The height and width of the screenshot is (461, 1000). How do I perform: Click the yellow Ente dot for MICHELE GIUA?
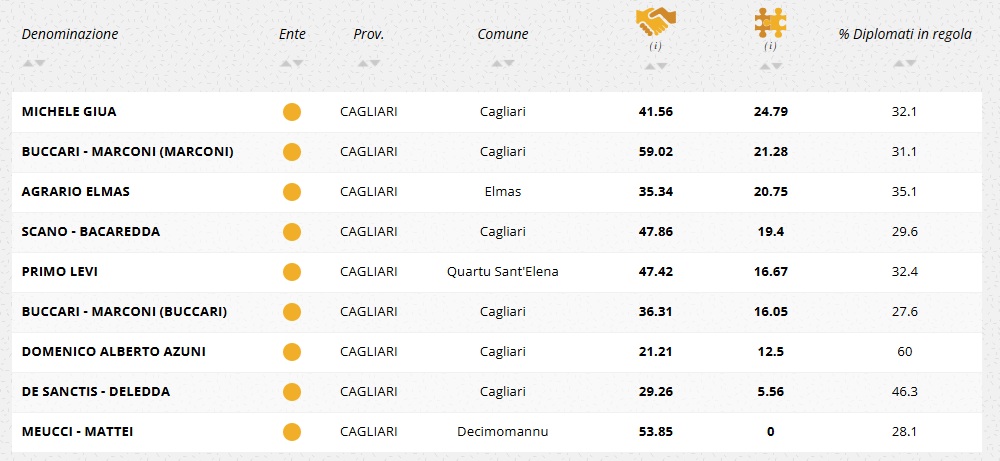(292, 112)
